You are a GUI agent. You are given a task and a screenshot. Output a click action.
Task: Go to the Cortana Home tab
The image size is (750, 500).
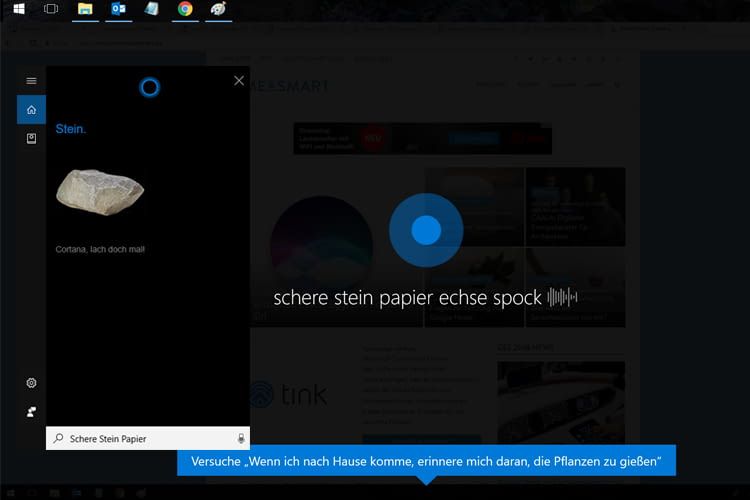(32, 110)
